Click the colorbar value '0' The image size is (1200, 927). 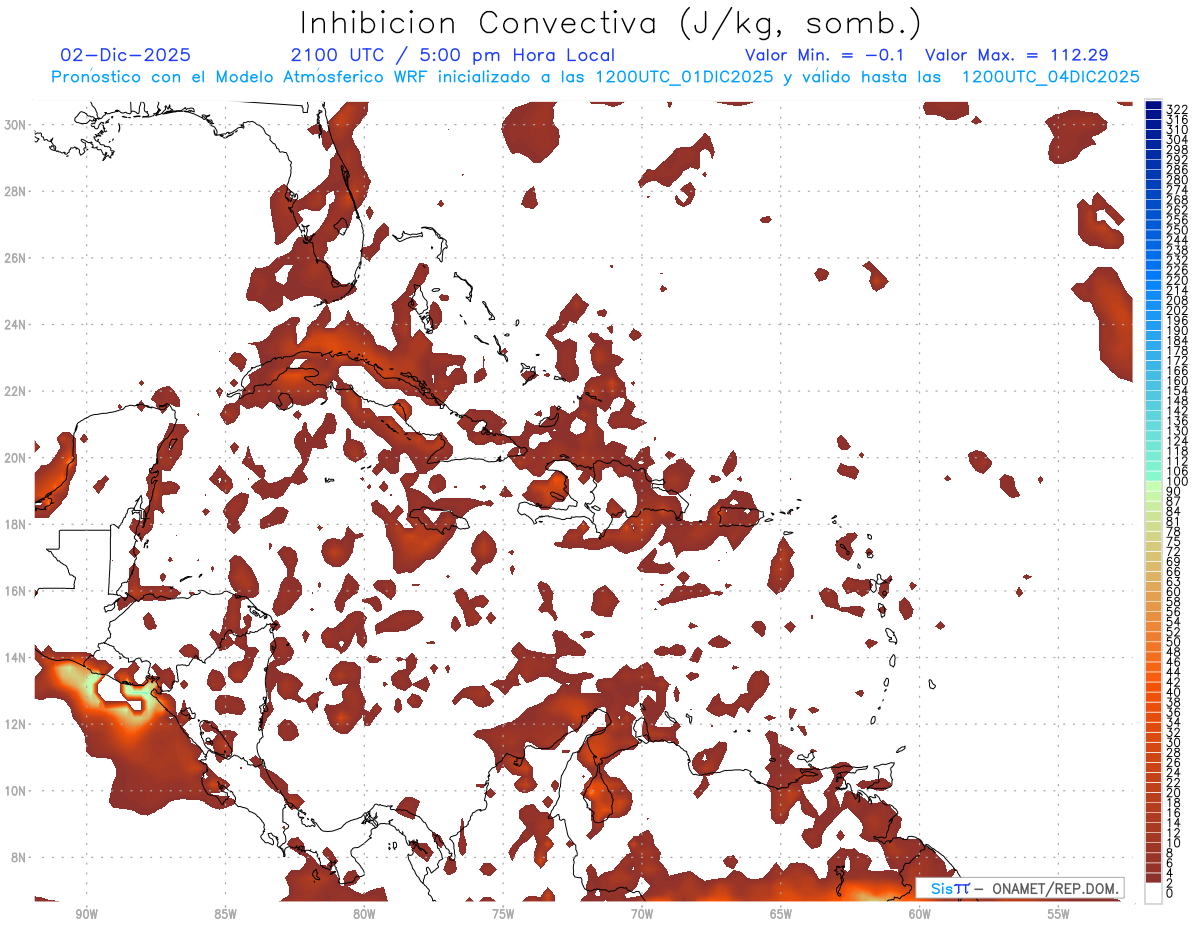pyautogui.click(x=1170, y=894)
